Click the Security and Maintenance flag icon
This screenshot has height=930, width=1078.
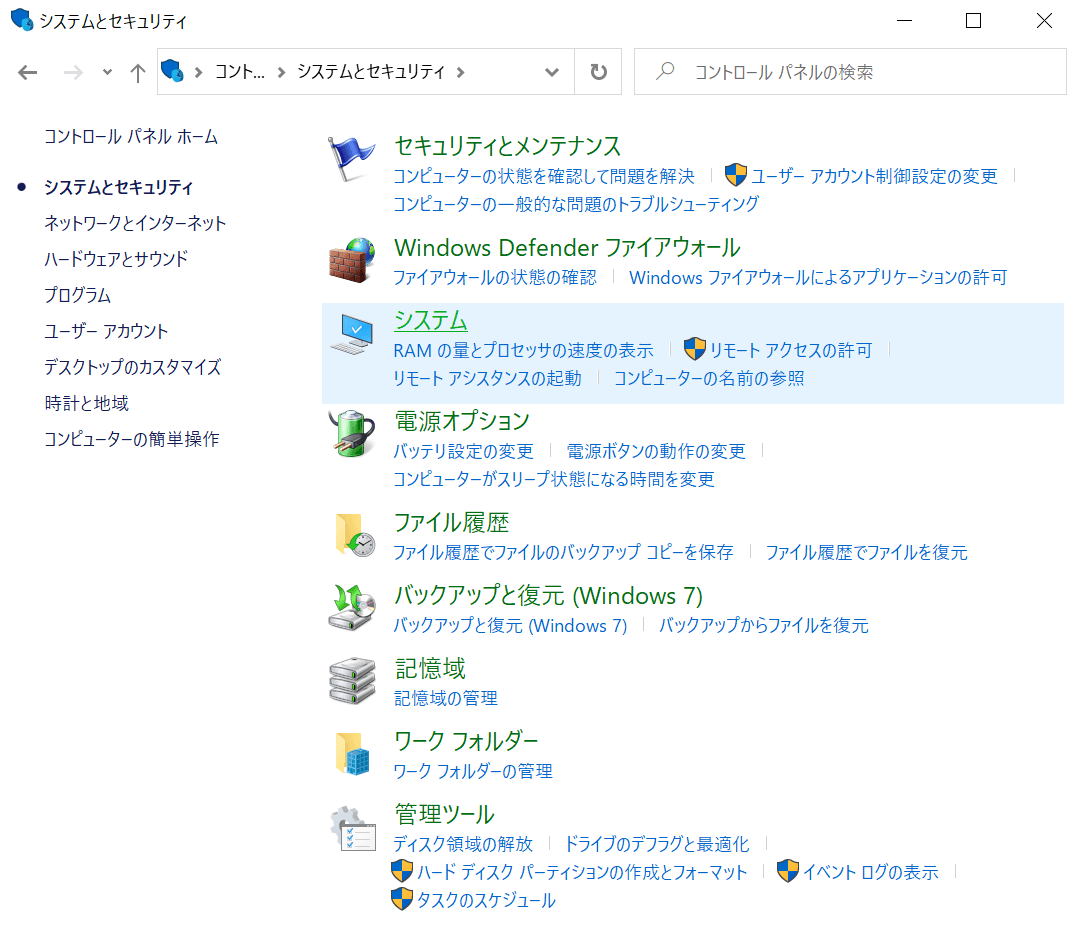click(349, 159)
